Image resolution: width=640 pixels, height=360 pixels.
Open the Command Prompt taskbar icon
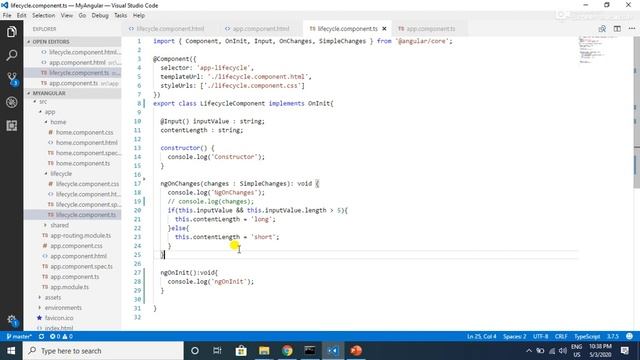click(310, 351)
